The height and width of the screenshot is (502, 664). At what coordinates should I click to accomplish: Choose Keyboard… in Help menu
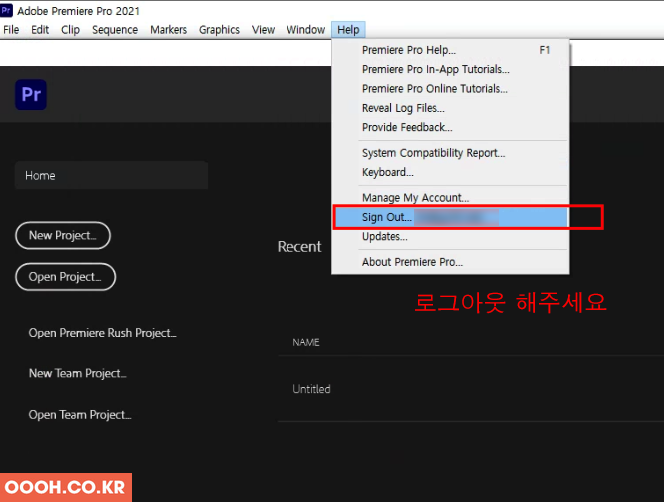point(450,172)
